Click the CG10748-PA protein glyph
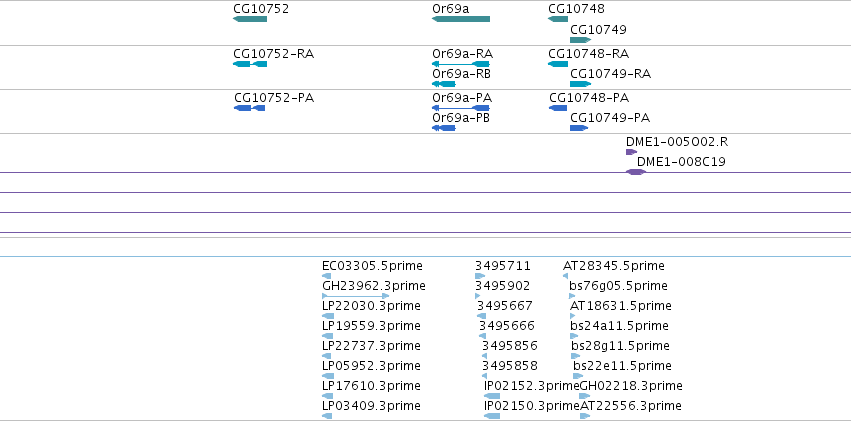Viewport: 851px width, 421px height. tap(558, 108)
